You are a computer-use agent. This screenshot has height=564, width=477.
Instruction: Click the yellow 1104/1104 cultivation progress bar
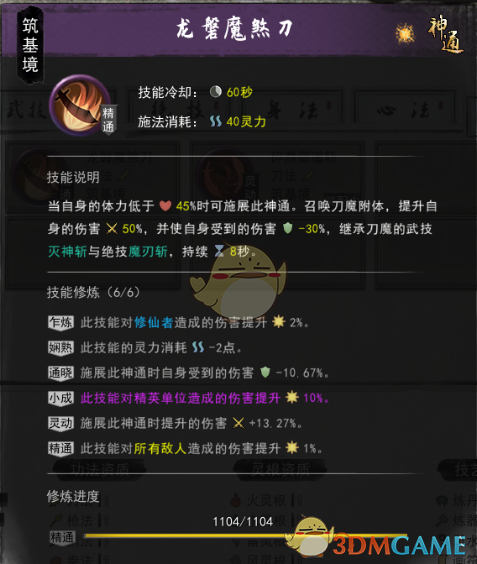[245, 536]
